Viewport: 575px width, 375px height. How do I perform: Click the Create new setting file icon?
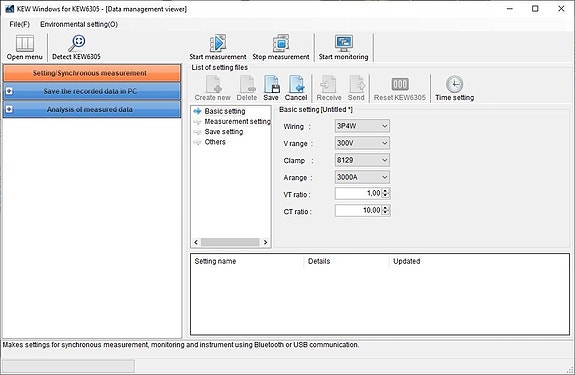[213, 84]
